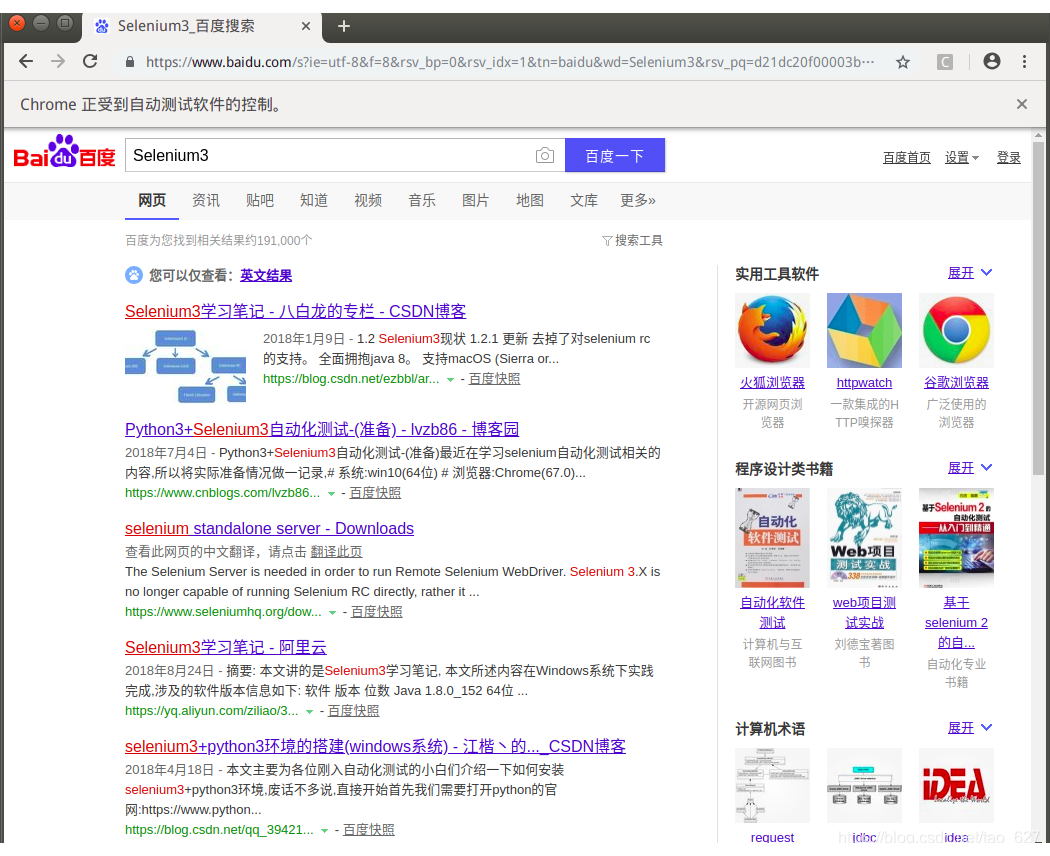Click the 登录 login link
The width and height of the screenshot is (1050, 856).
click(x=1008, y=157)
